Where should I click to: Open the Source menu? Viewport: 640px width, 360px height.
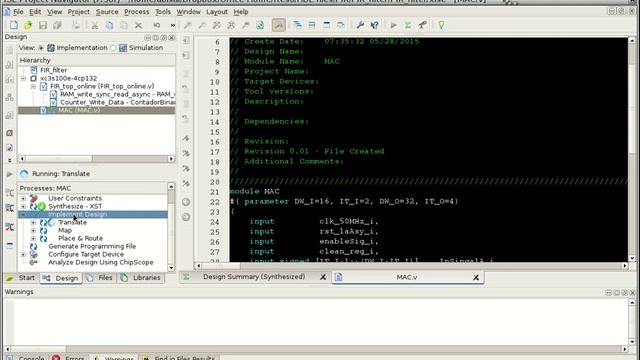(x=107, y=12)
